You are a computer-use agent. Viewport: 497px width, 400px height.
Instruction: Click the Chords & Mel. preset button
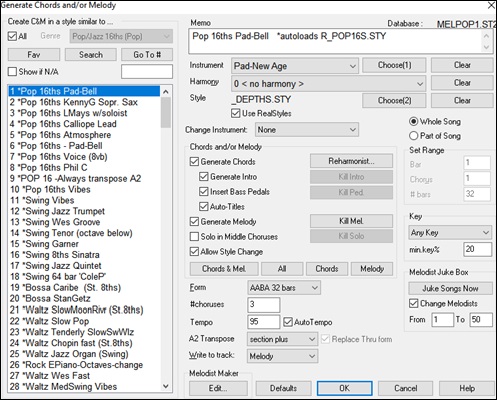click(224, 269)
